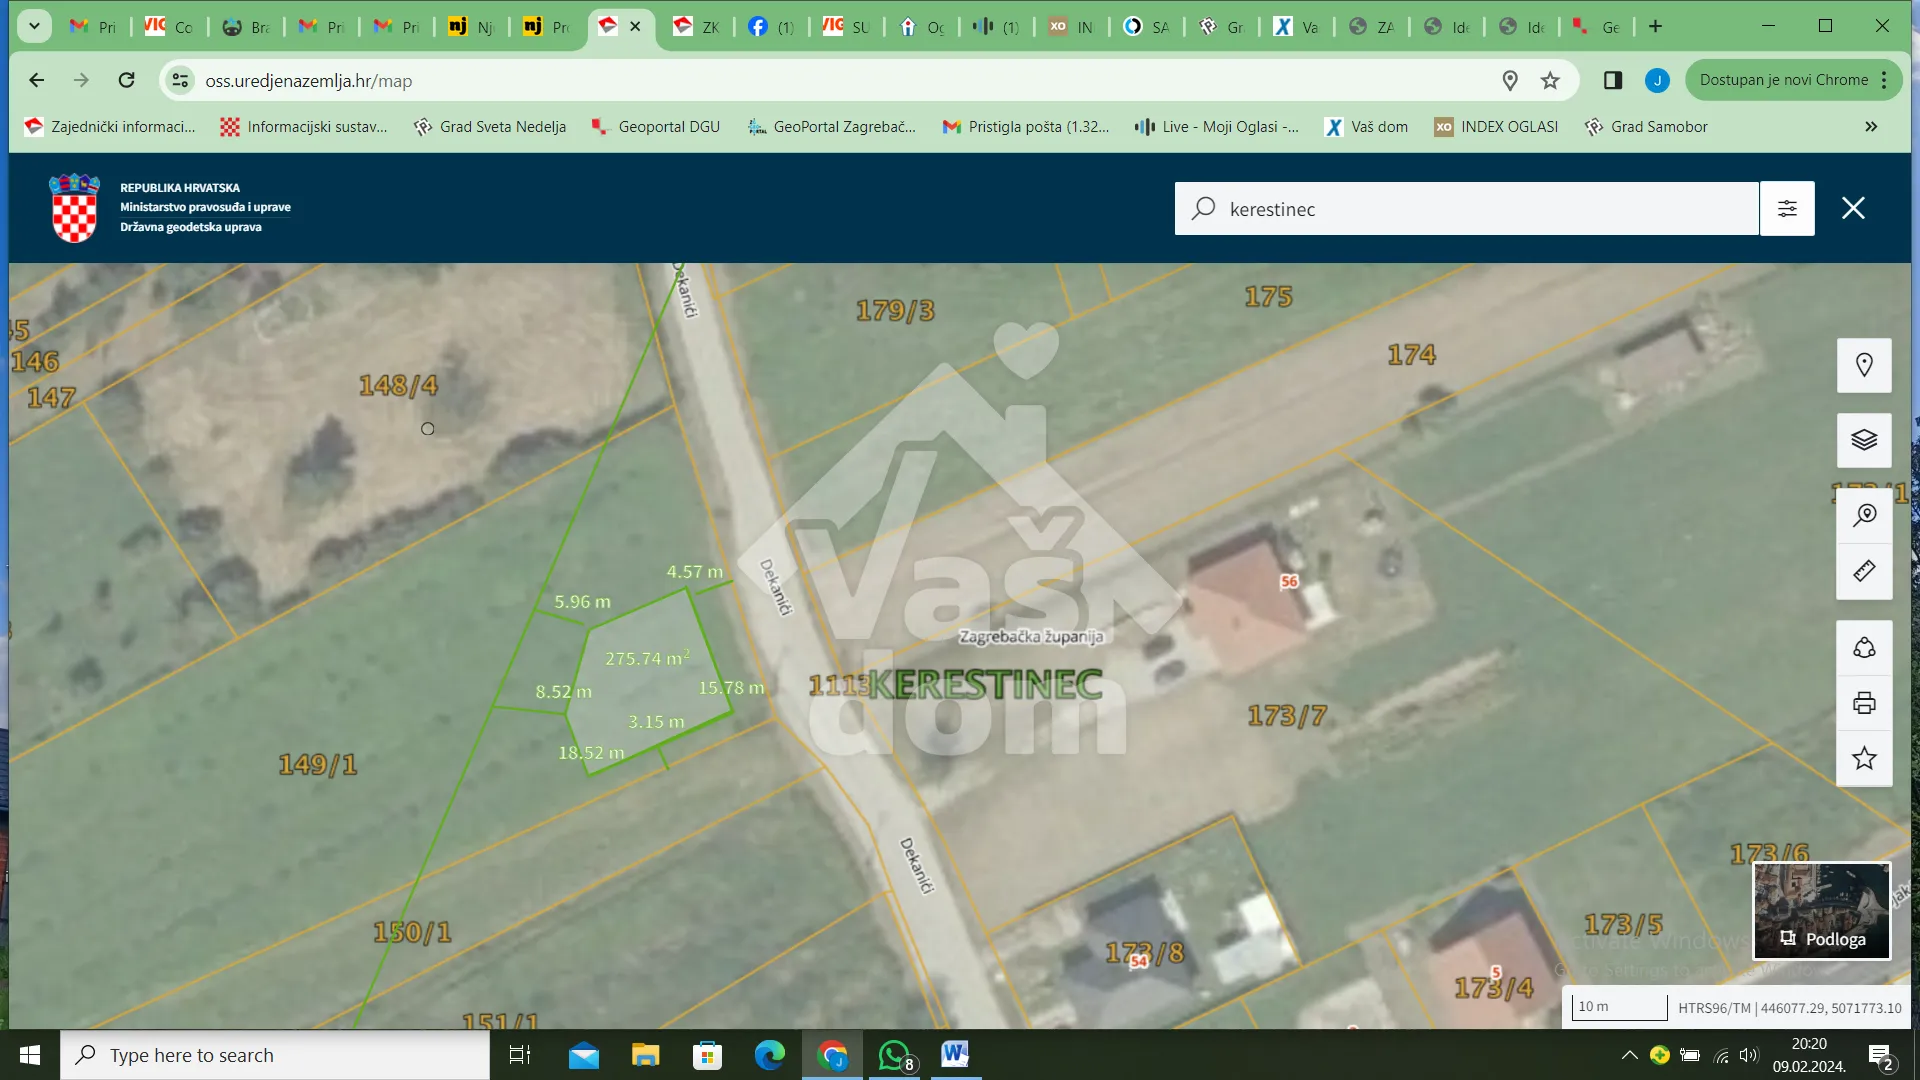Viewport: 1920px width, 1080px height.
Task: Reload the current page
Action: pyautogui.click(x=126, y=80)
